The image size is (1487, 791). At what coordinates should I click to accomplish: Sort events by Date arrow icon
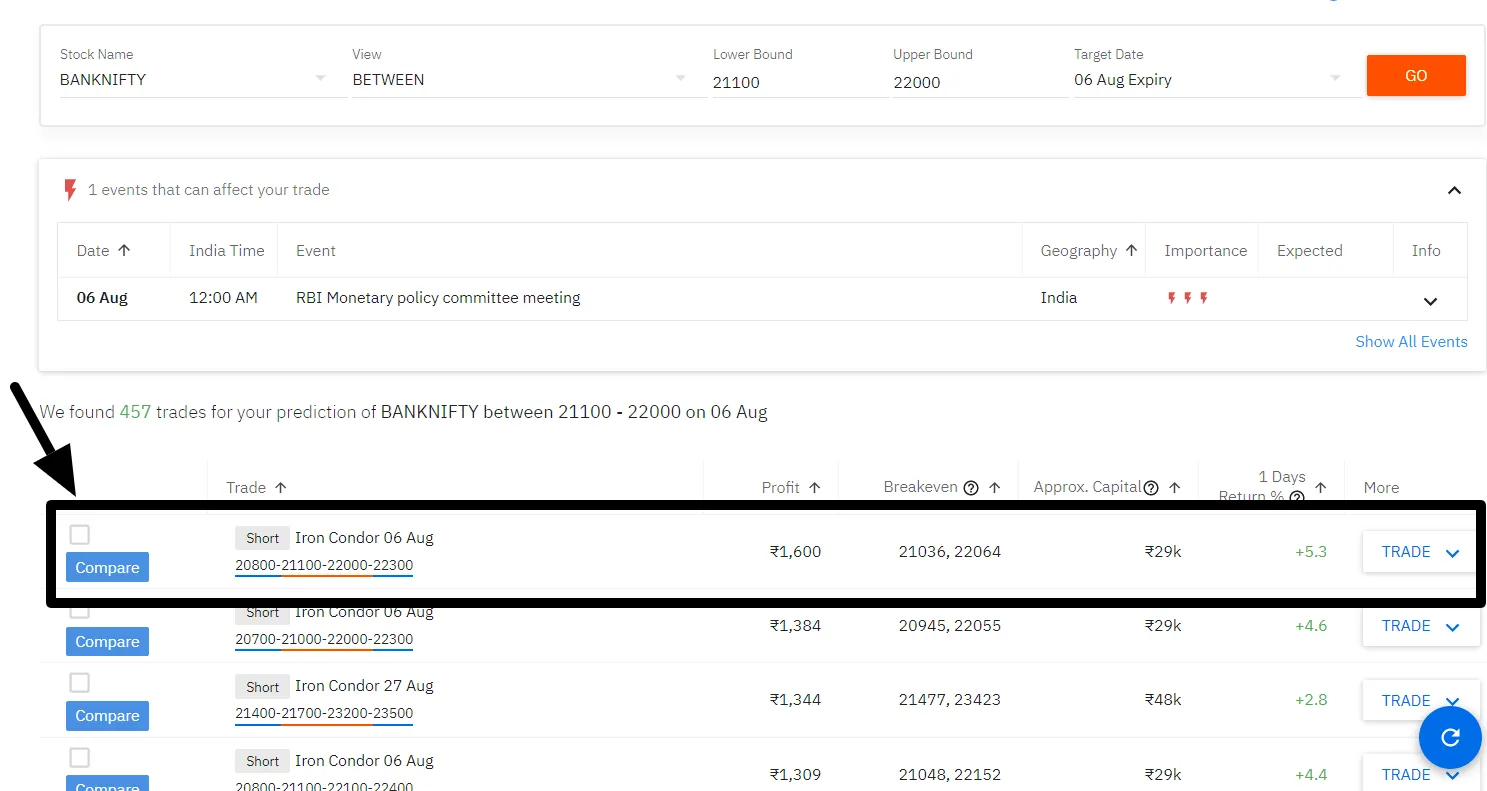click(124, 251)
